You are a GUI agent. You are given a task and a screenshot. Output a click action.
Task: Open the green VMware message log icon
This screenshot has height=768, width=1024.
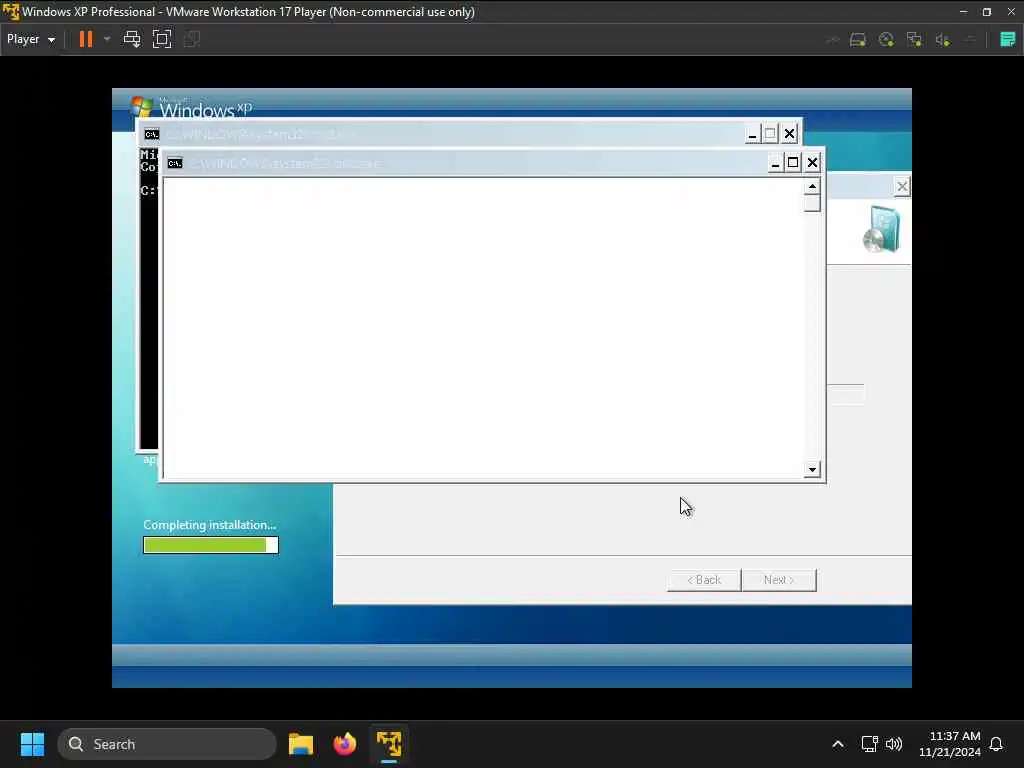(x=1008, y=39)
